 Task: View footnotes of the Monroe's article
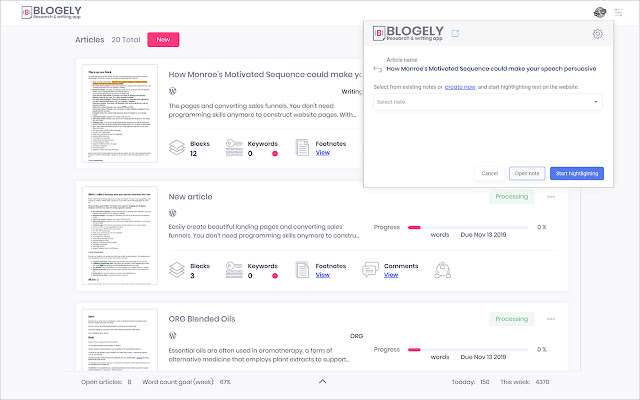[x=322, y=153]
